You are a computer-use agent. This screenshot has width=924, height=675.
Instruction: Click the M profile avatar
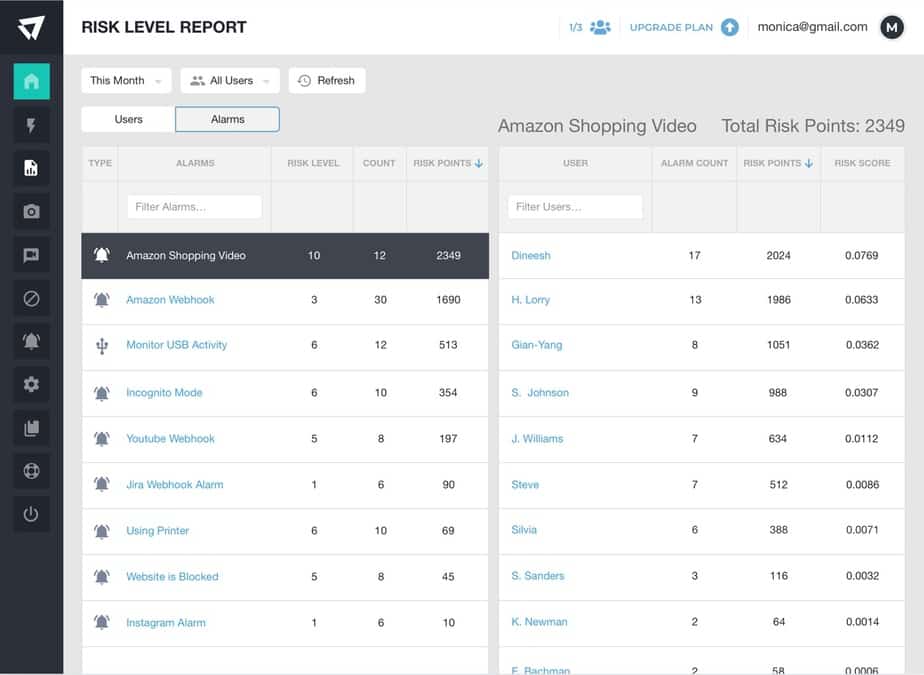click(892, 27)
